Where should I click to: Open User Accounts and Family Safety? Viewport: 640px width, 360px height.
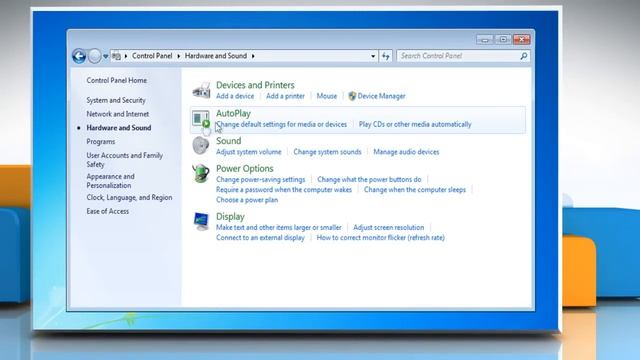click(x=124, y=160)
